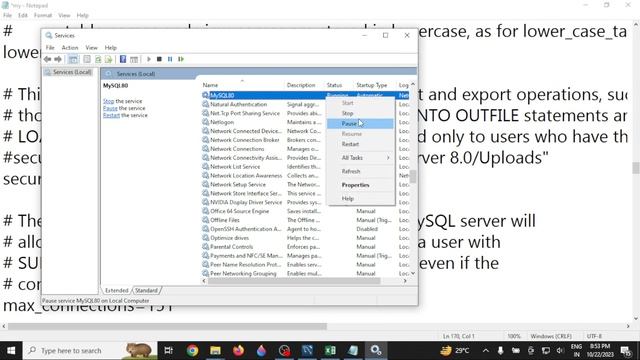The width and height of the screenshot is (640, 360).
Task: Select the Peer Networking Grouping service row
Action: coord(305,273)
